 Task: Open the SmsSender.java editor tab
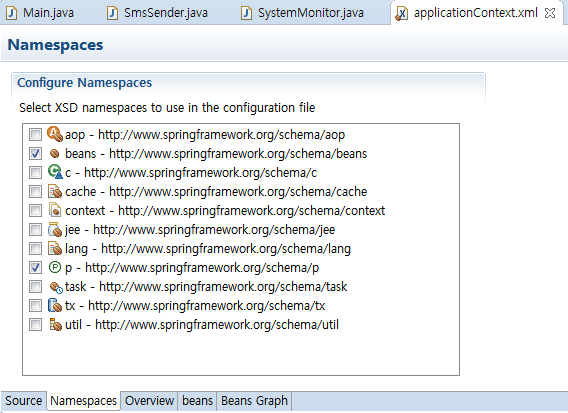tap(166, 13)
